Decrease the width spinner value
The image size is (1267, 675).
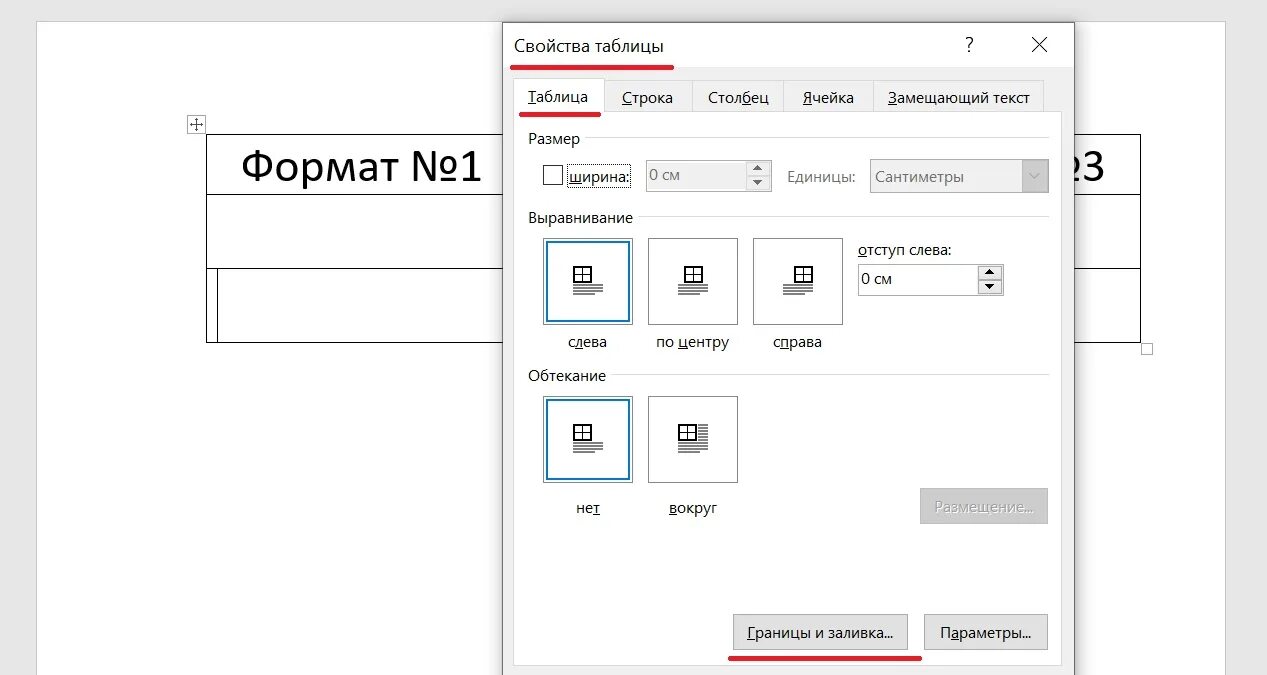[757, 183]
